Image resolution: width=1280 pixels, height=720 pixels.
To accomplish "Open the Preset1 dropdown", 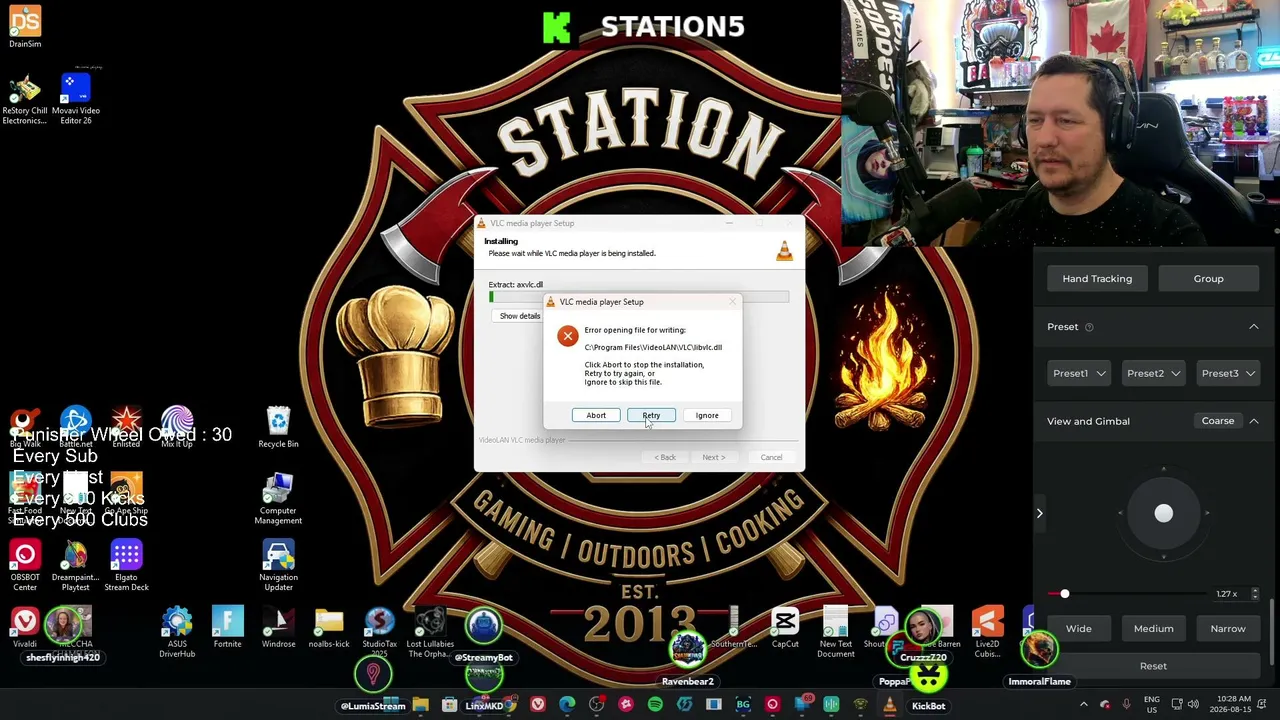I will (1079, 373).
